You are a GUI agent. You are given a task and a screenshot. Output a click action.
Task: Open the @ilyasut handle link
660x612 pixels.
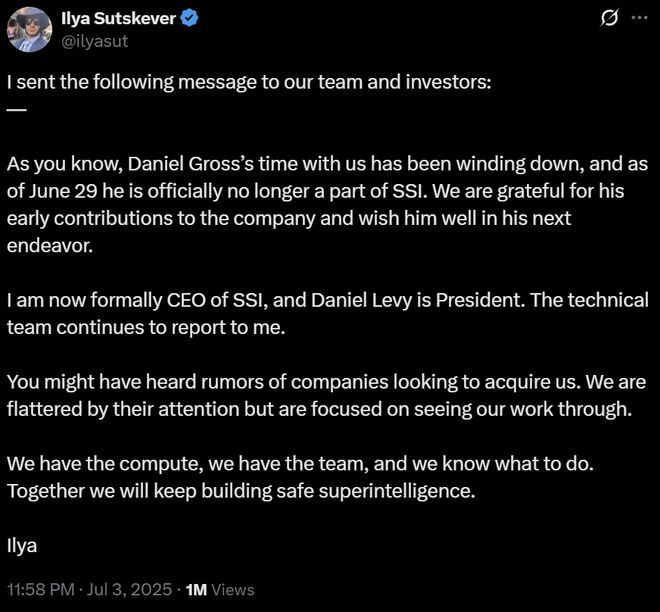(x=97, y=41)
